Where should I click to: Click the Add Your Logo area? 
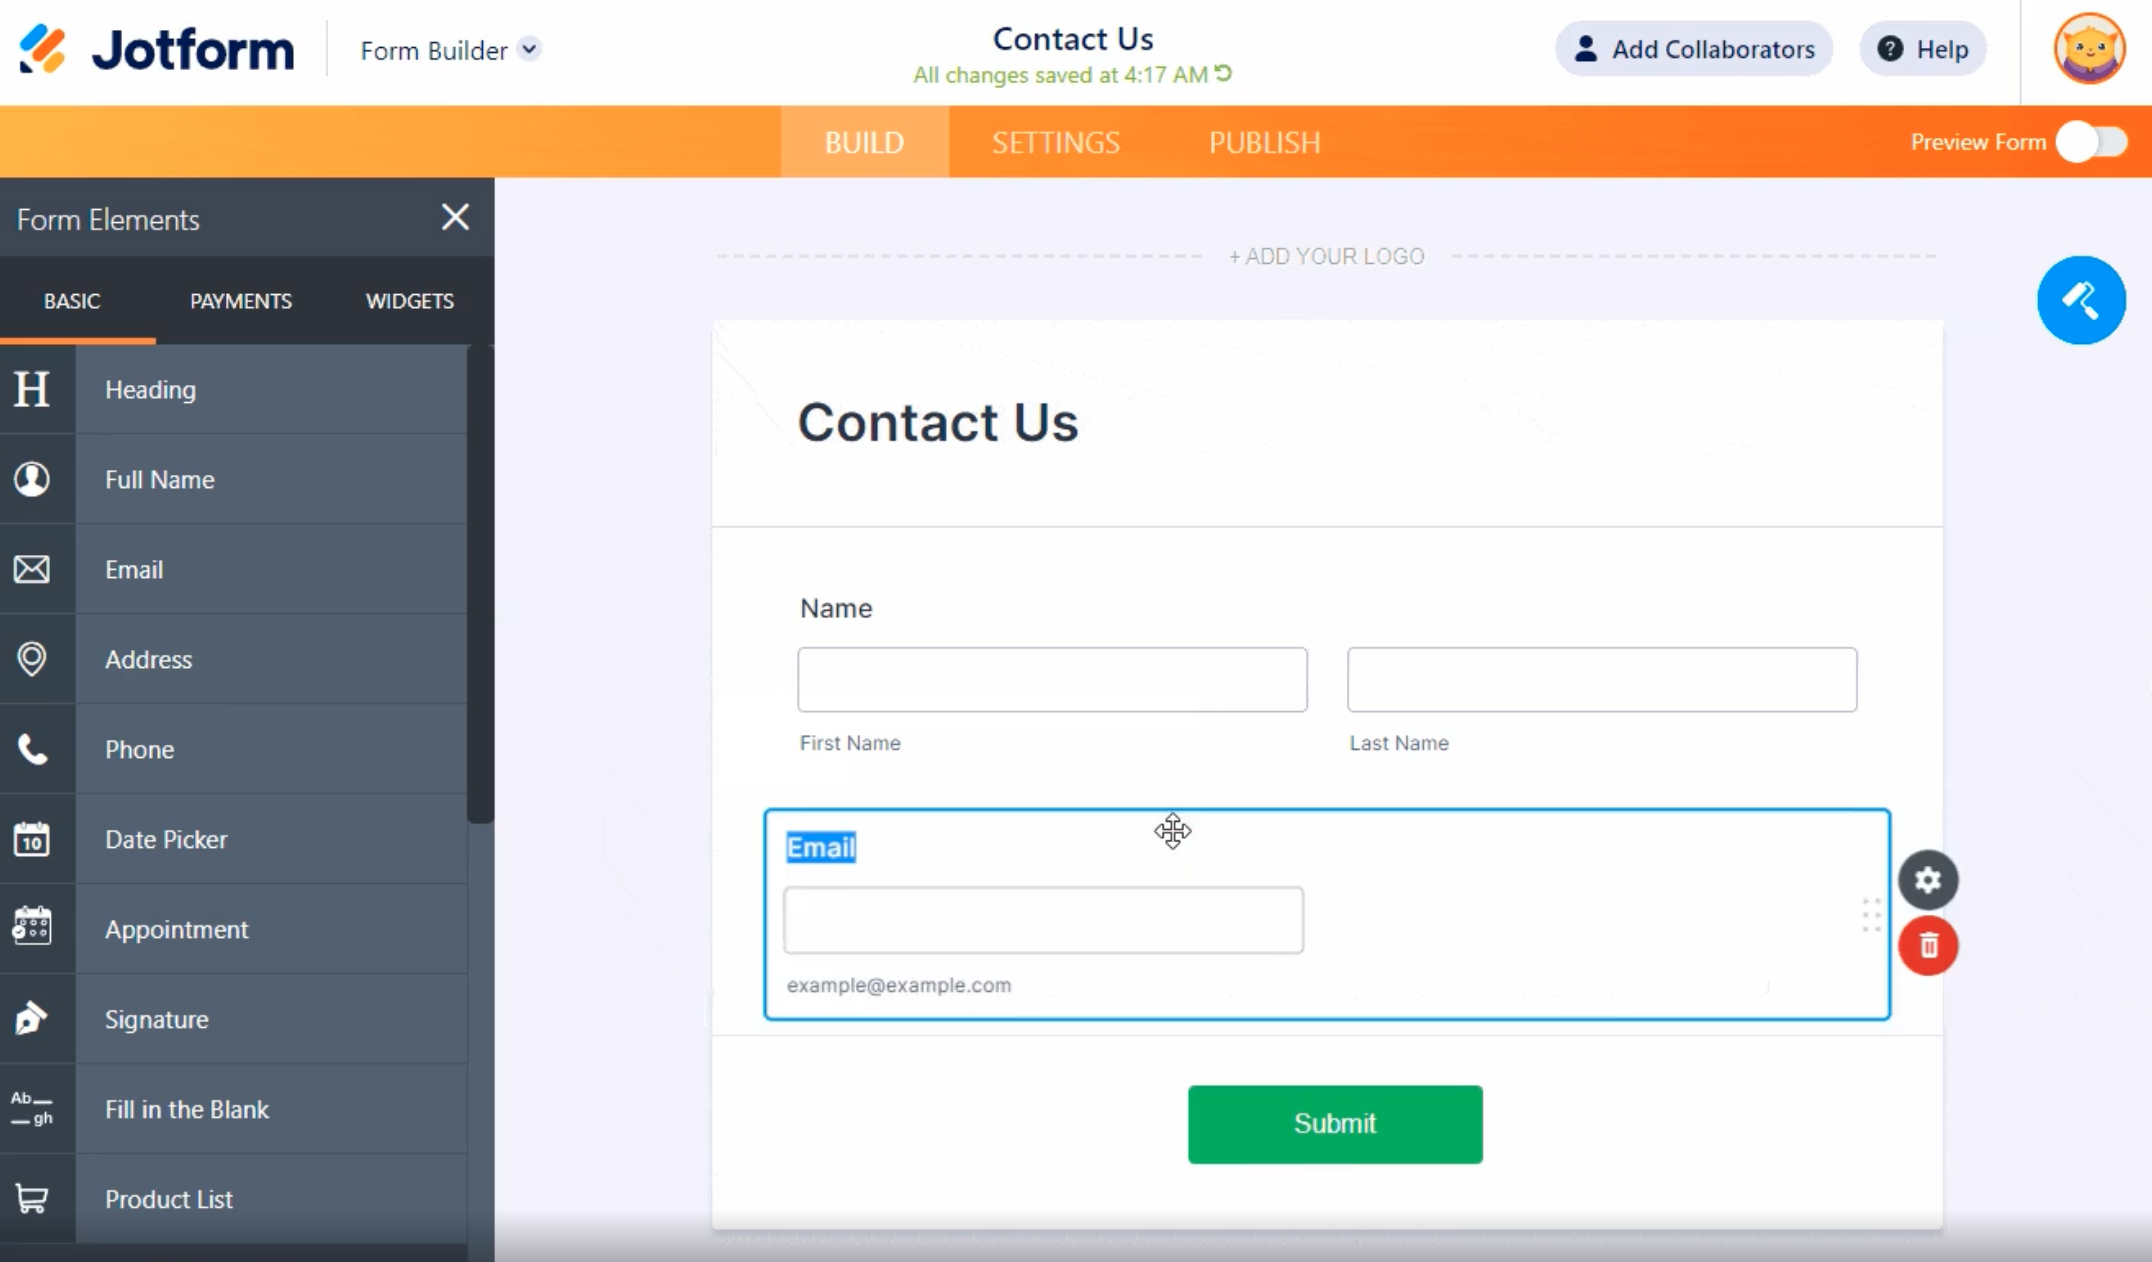[x=1326, y=255]
